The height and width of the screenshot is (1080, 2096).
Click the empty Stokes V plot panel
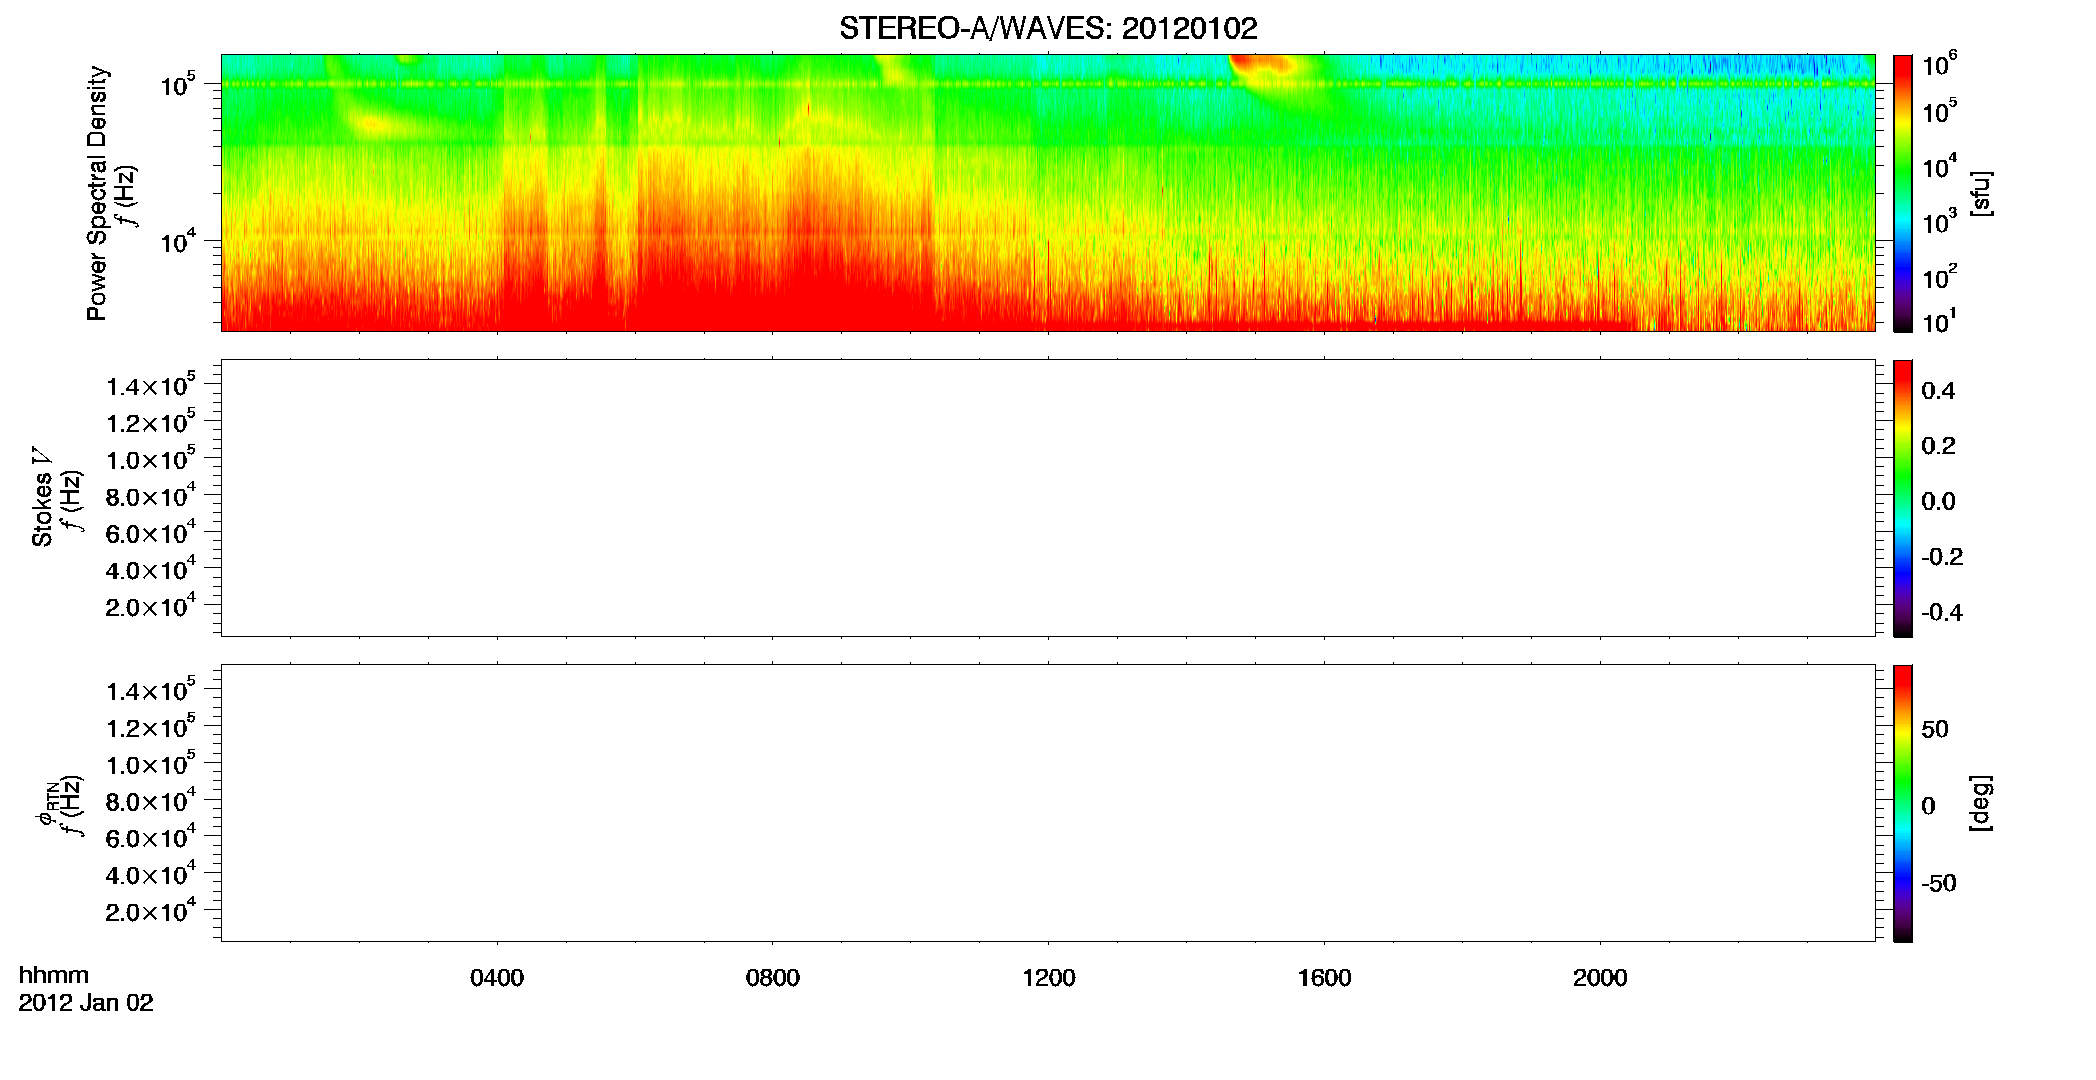[x=1048, y=498]
